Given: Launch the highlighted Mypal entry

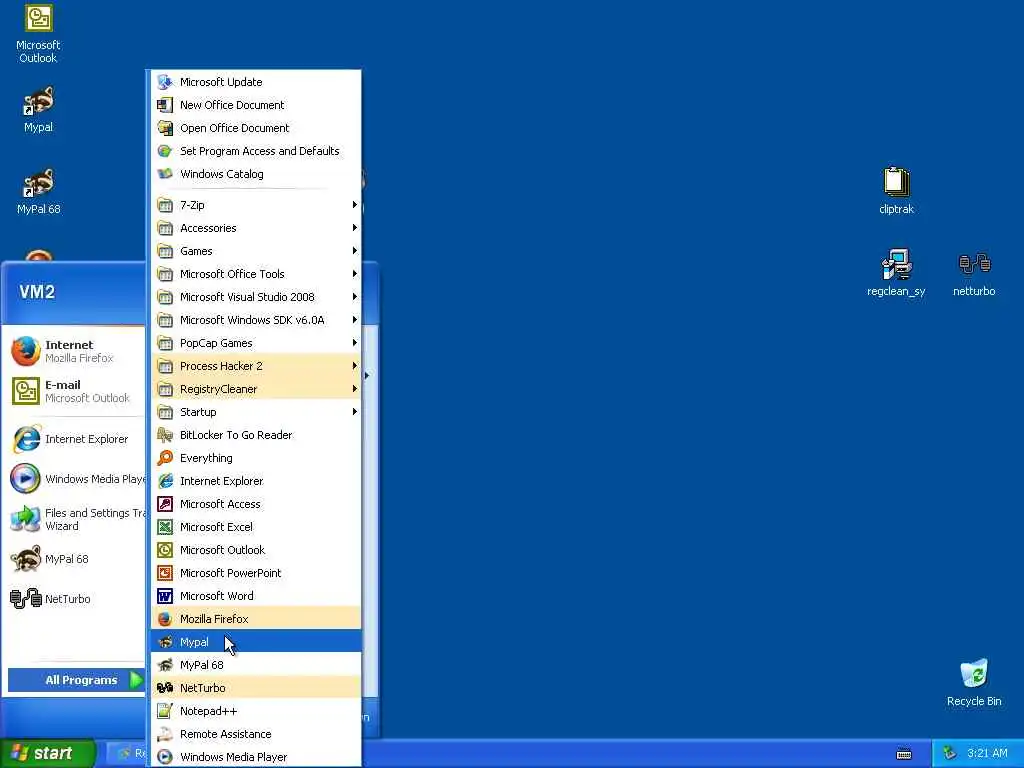Looking at the screenshot, I should [x=255, y=642].
